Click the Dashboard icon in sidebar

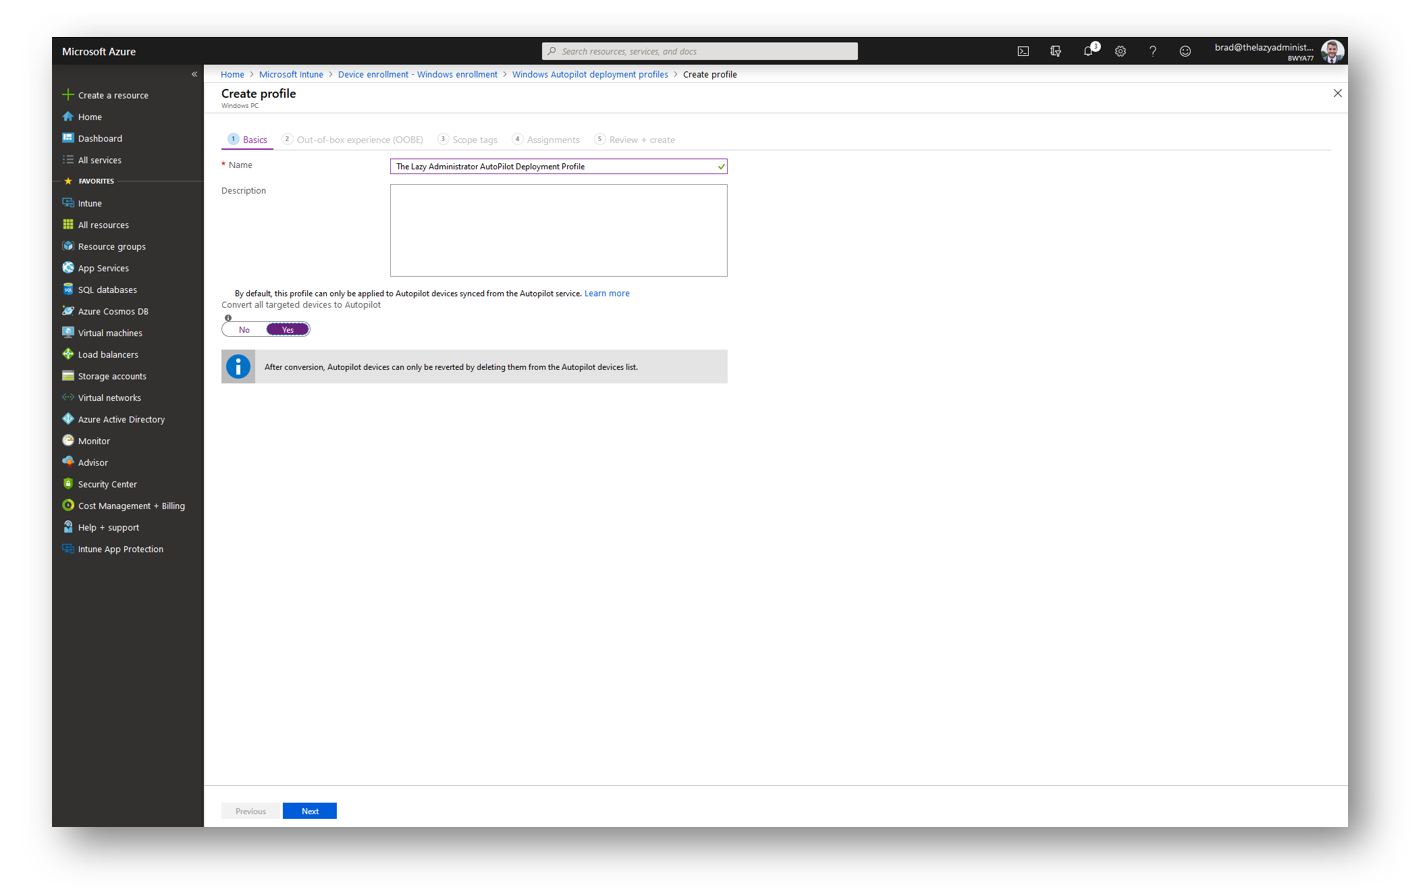tap(68, 138)
